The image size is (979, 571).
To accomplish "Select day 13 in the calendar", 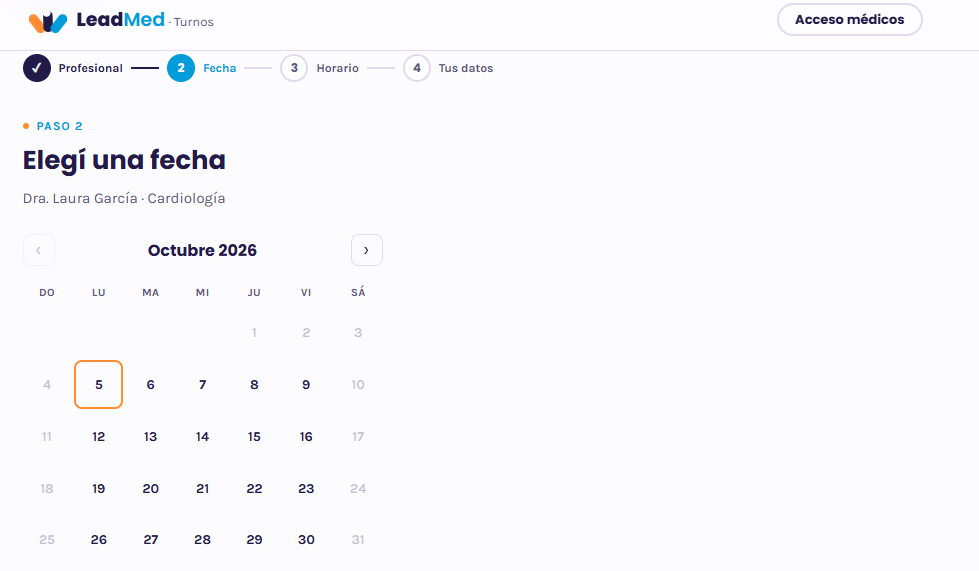I will (x=150, y=437).
